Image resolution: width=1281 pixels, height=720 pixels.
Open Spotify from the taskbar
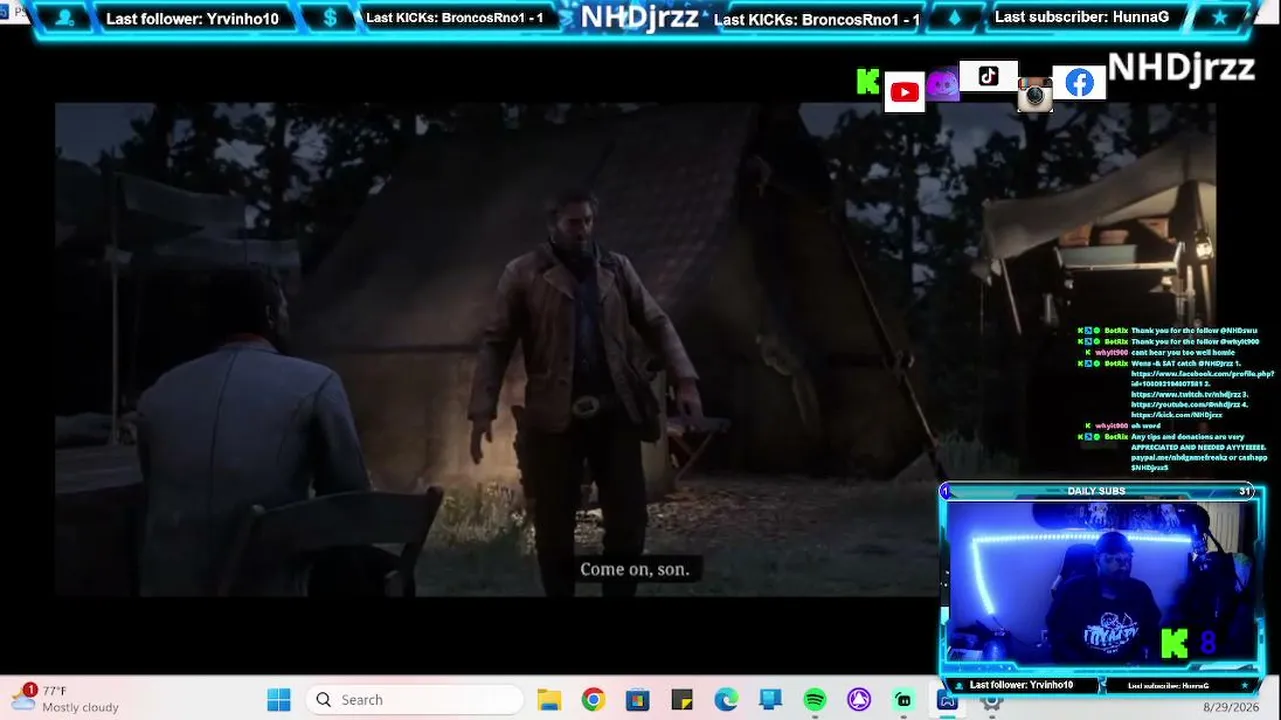815,700
